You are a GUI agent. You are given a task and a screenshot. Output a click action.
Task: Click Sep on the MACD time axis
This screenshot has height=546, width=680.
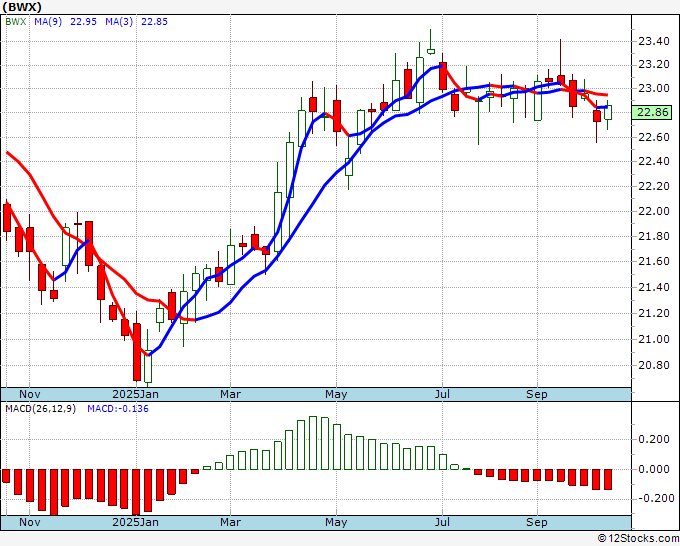537,522
